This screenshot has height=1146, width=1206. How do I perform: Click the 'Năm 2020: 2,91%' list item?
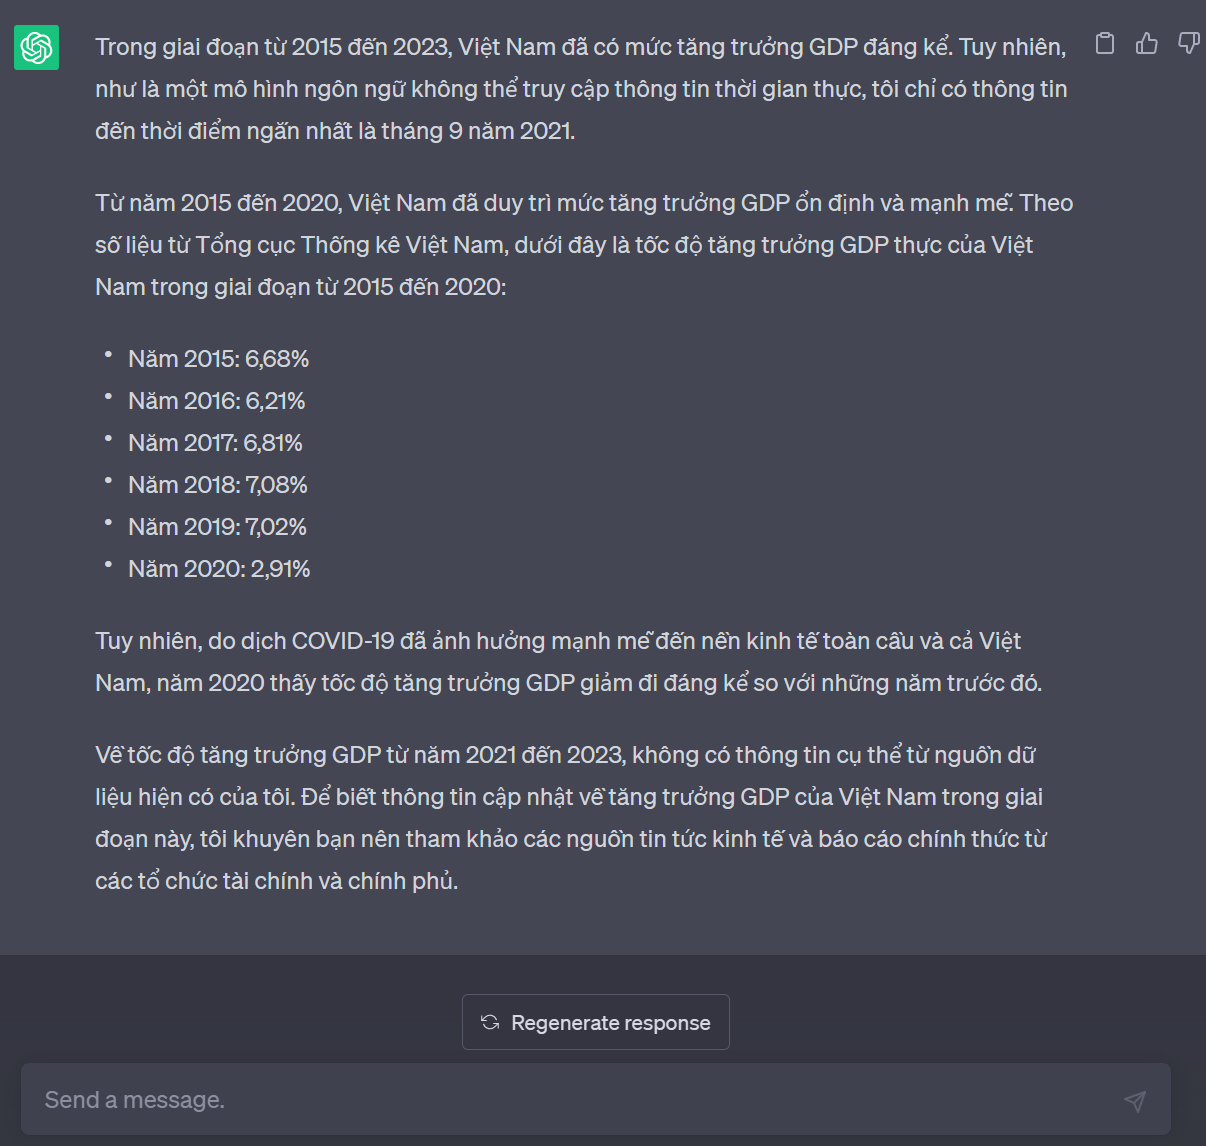point(219,569)
